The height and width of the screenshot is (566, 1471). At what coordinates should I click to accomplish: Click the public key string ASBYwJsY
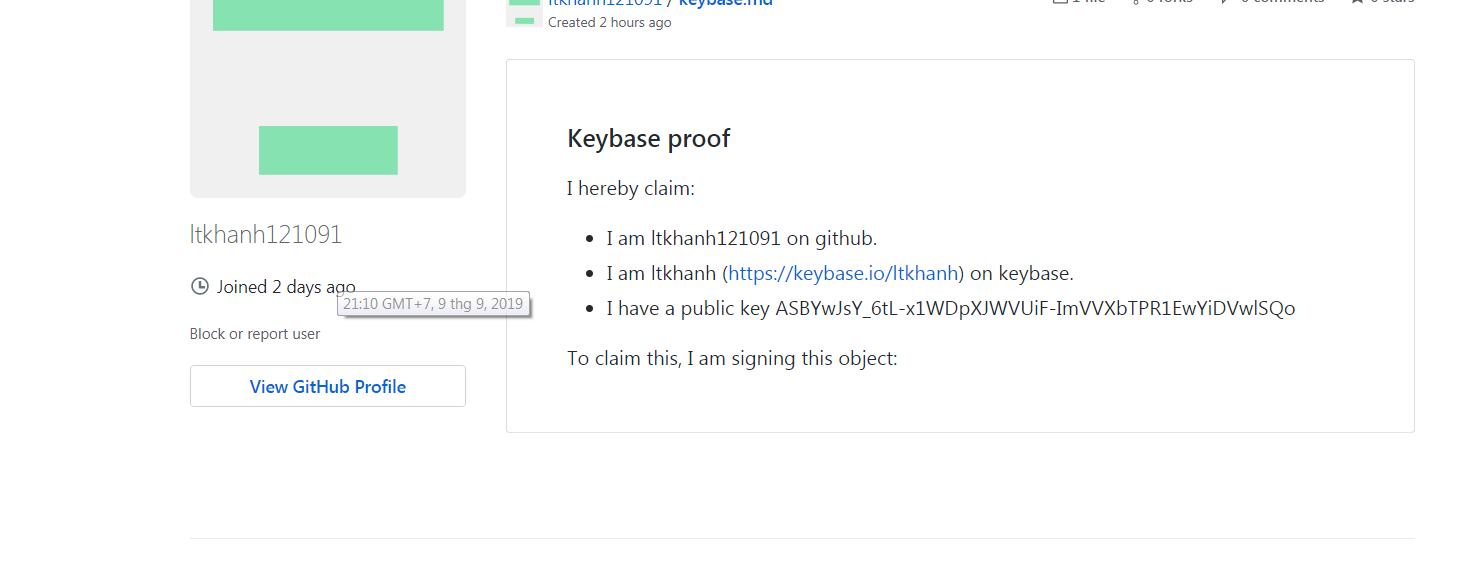tap(1035, 308)
